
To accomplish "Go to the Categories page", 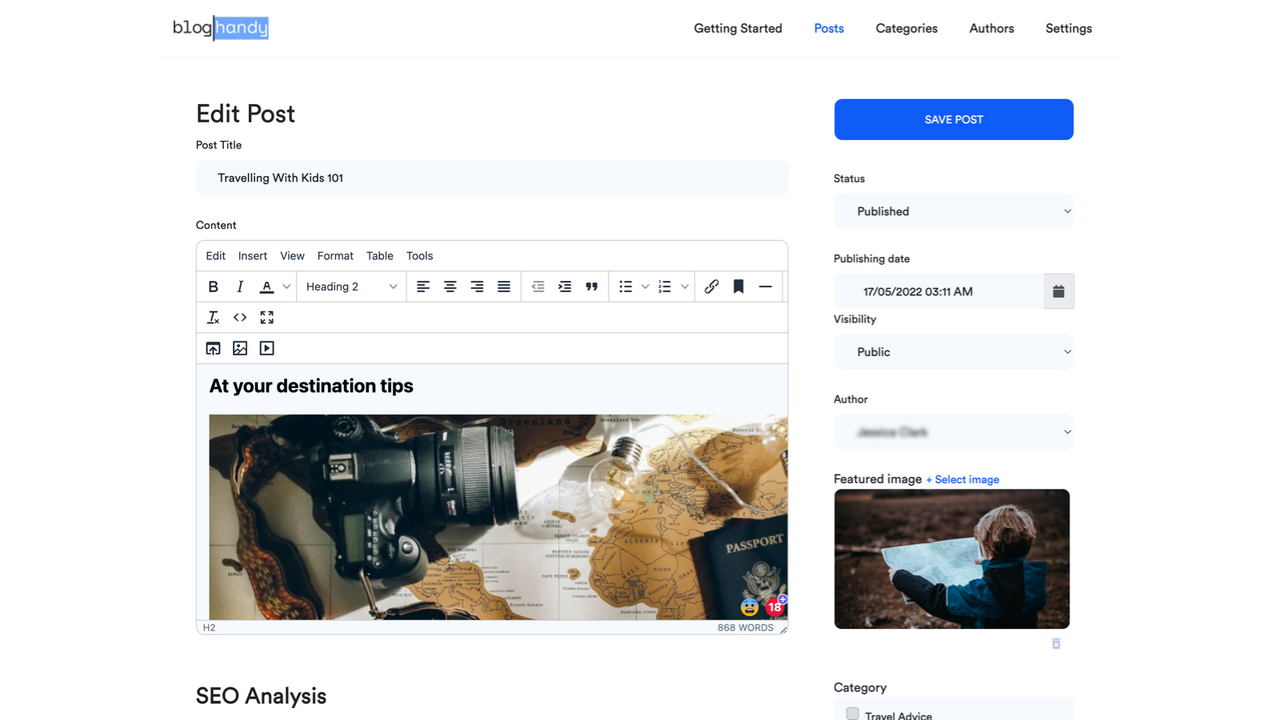I will coord(906,28).
